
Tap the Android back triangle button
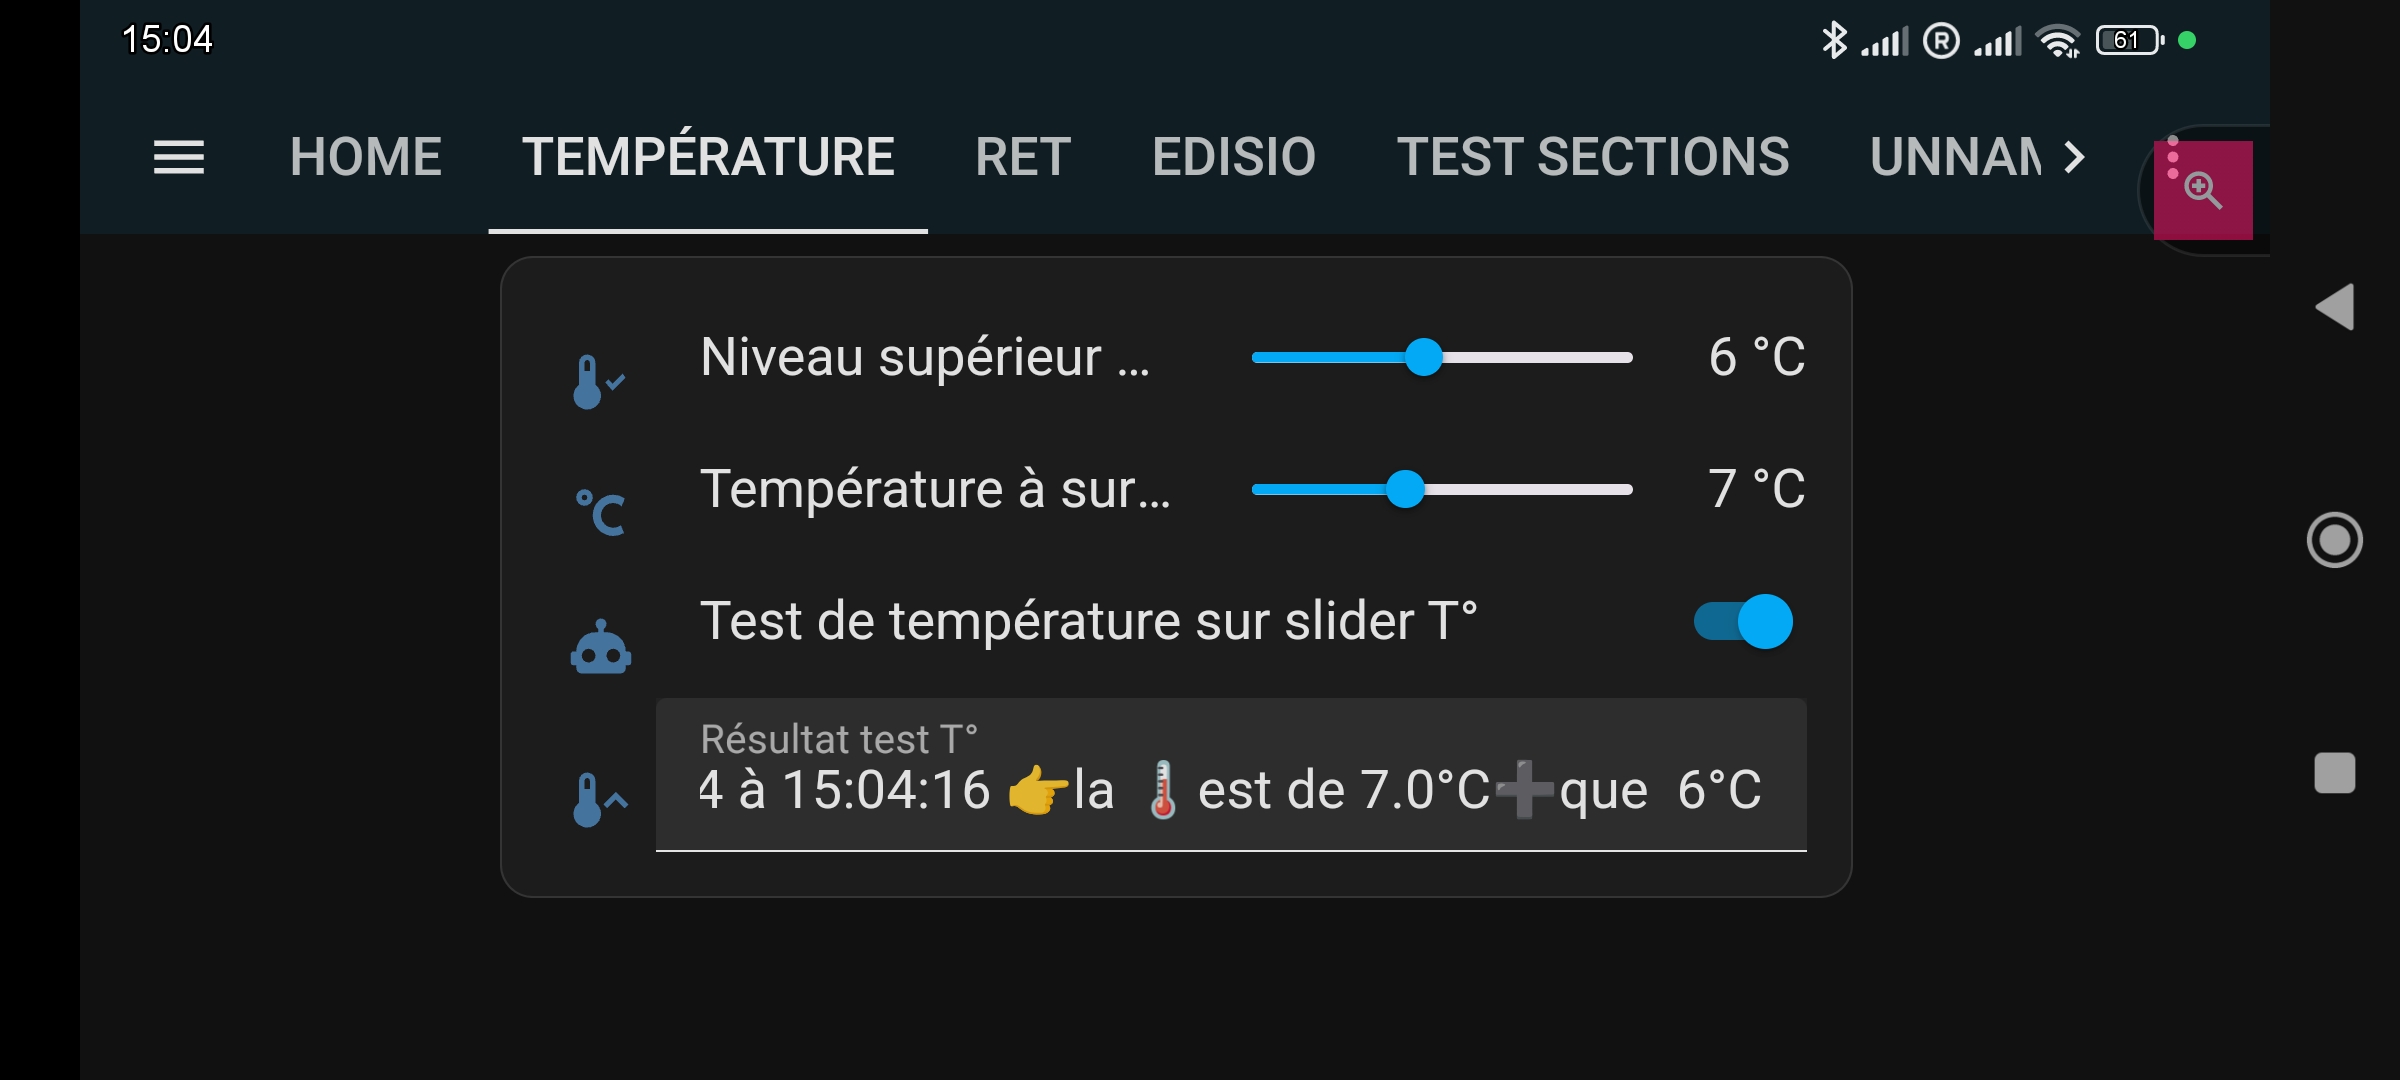[x=2335, y=306]
